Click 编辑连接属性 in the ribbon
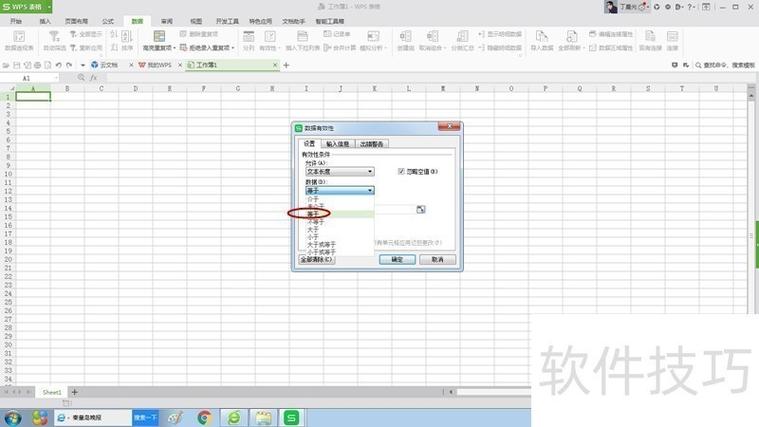Image resolution: width=759 pixels, height=427 pixels. click(611, 34)
